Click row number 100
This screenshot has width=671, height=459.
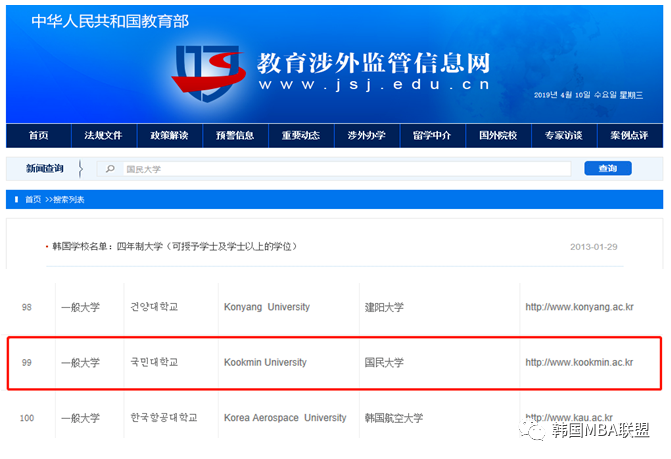point(27,418)
